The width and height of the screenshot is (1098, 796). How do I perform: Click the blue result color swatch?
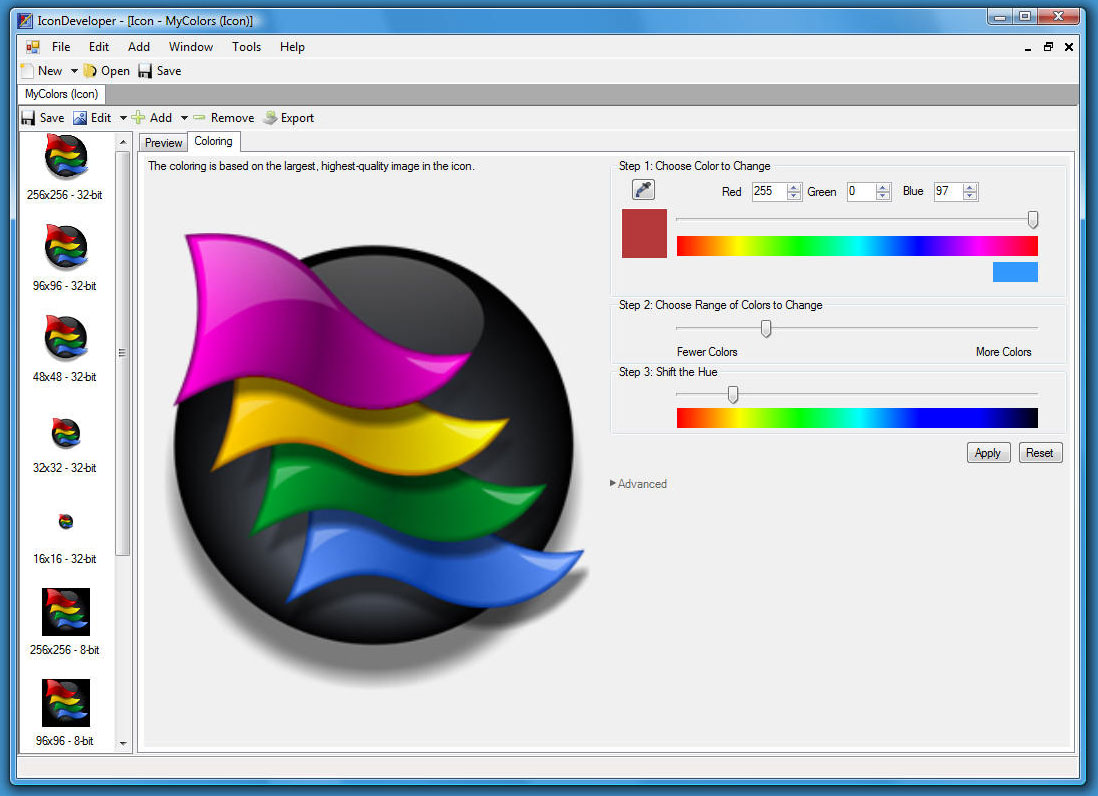coord(1015,272)
